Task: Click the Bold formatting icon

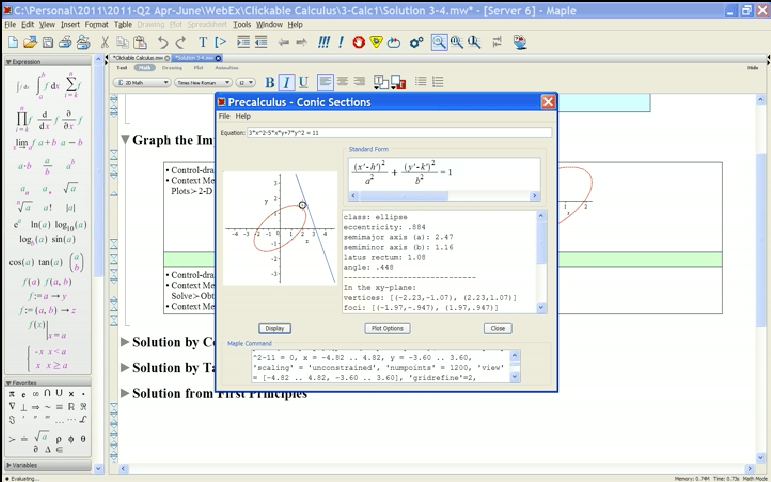Action: [269, 83]
